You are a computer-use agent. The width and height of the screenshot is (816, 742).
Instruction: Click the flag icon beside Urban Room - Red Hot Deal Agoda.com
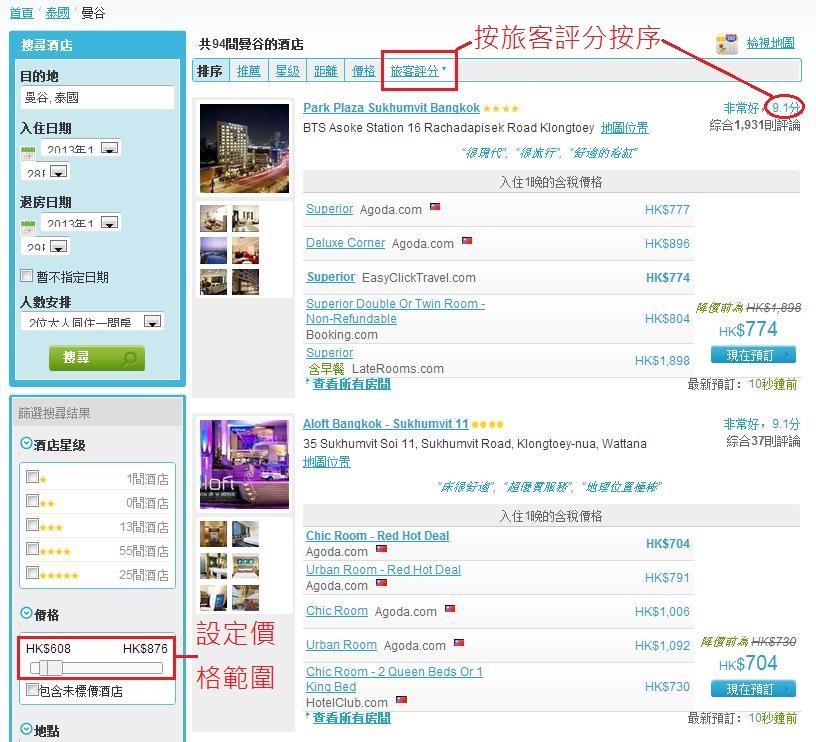click(381, 582)
